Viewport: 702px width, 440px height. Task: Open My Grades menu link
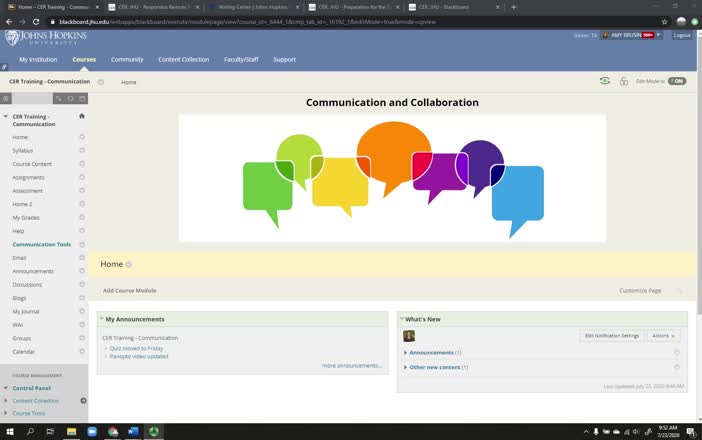pyautogui.click(x=26, y=218)
